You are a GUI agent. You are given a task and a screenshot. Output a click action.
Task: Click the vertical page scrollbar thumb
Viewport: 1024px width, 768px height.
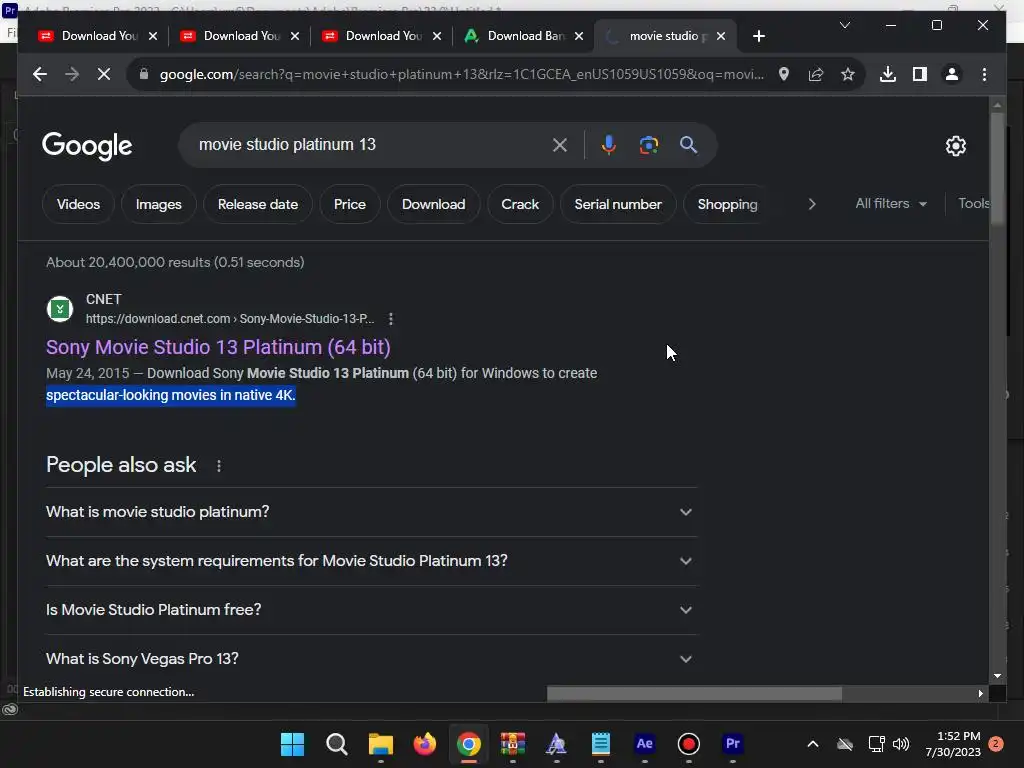tap(997, 168)
